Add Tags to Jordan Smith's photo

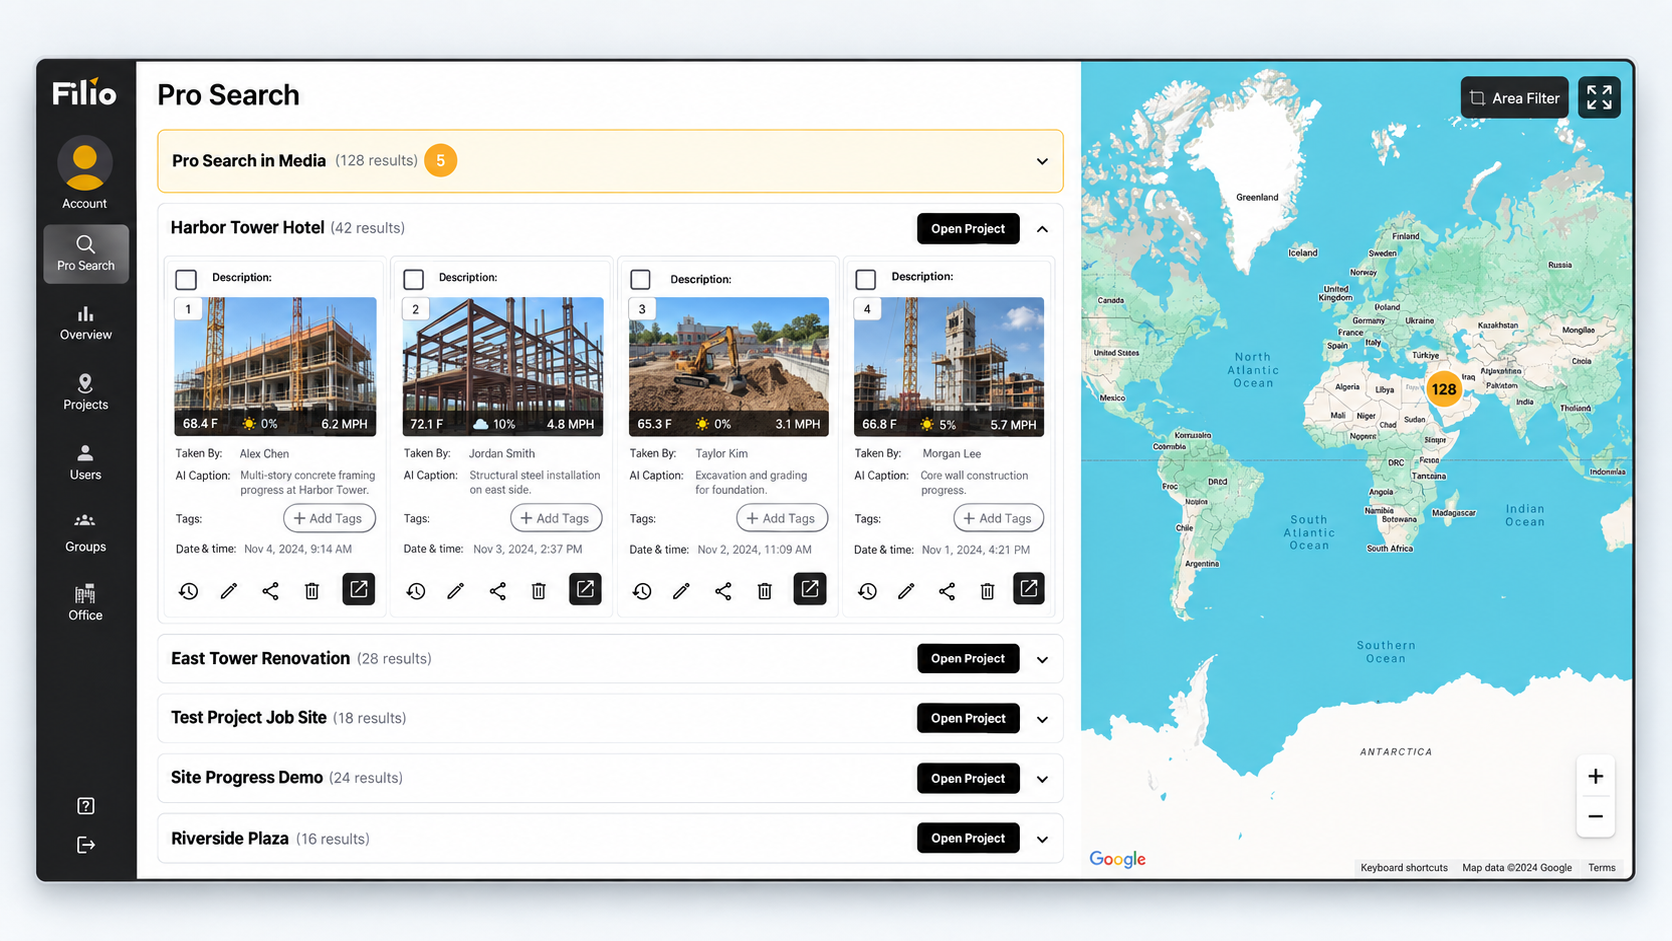pos(556,518)
